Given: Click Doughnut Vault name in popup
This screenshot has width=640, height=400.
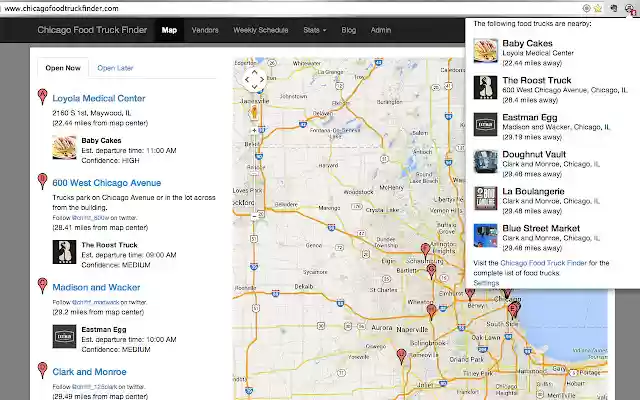Looking at the screenshot, I should coord(534,154).
